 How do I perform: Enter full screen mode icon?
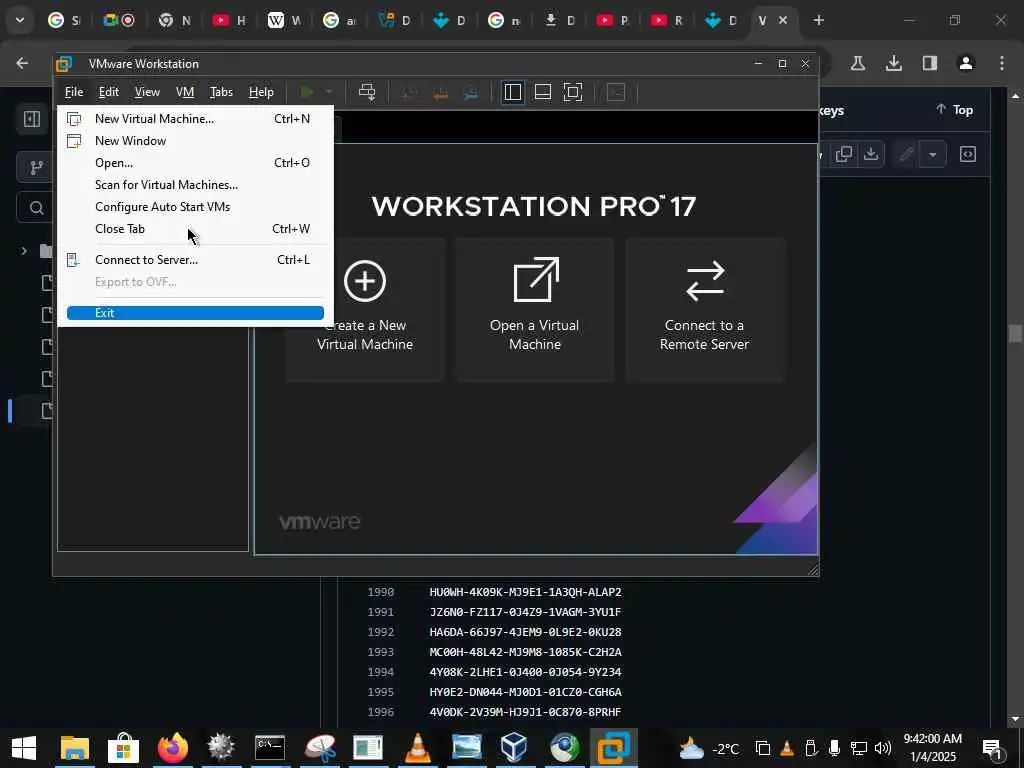tap(573, 92)
